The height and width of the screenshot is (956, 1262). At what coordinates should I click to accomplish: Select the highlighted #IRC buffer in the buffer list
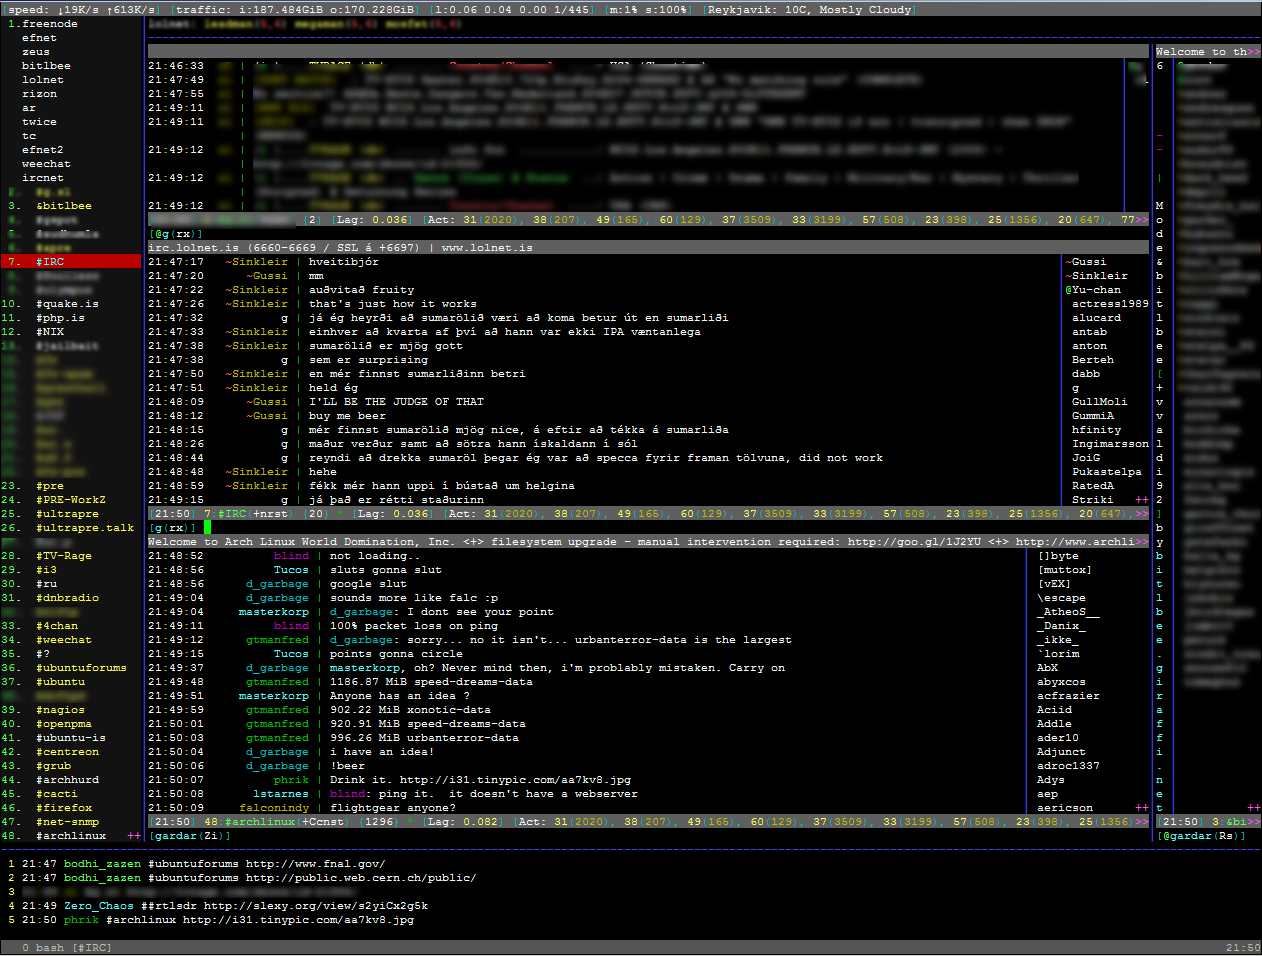tap(50, 262)
